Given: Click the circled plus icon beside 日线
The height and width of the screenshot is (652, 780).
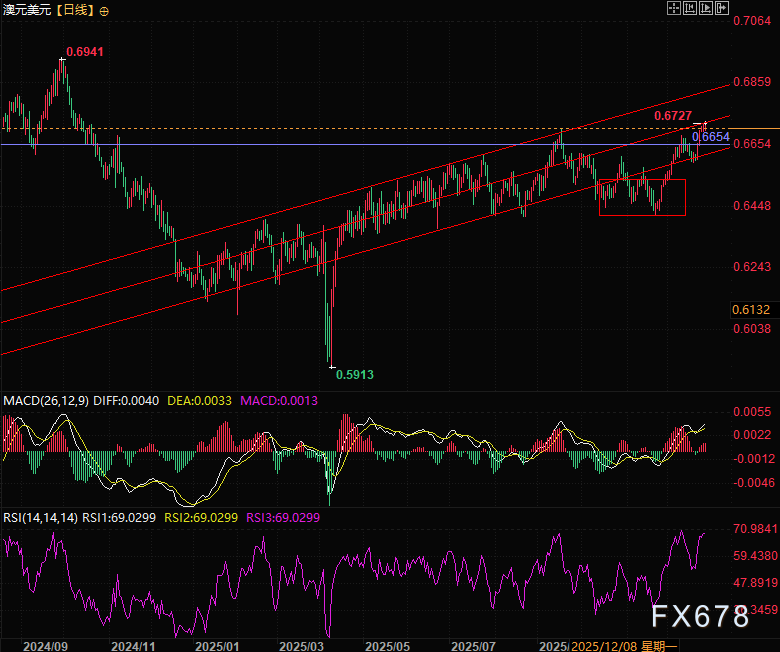Looking at the screenshot, I should pos(104,11).
